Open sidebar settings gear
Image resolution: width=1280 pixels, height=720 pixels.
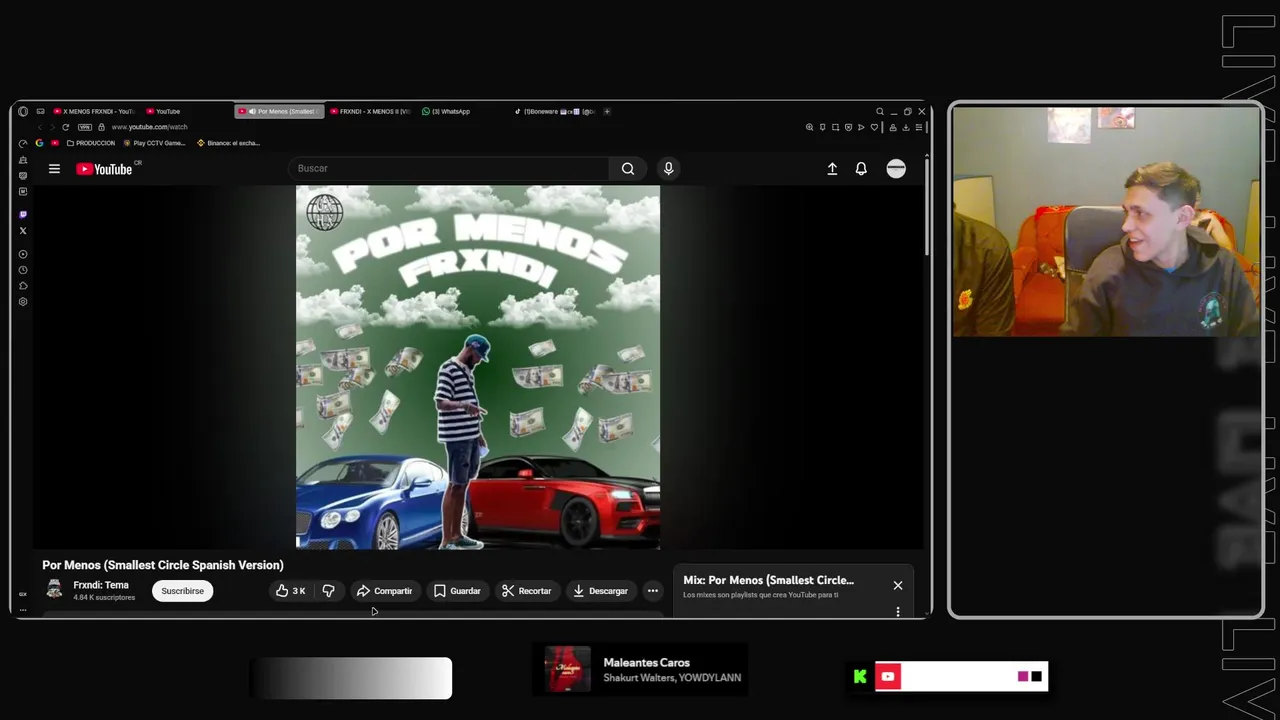click(x=23, y=302)
